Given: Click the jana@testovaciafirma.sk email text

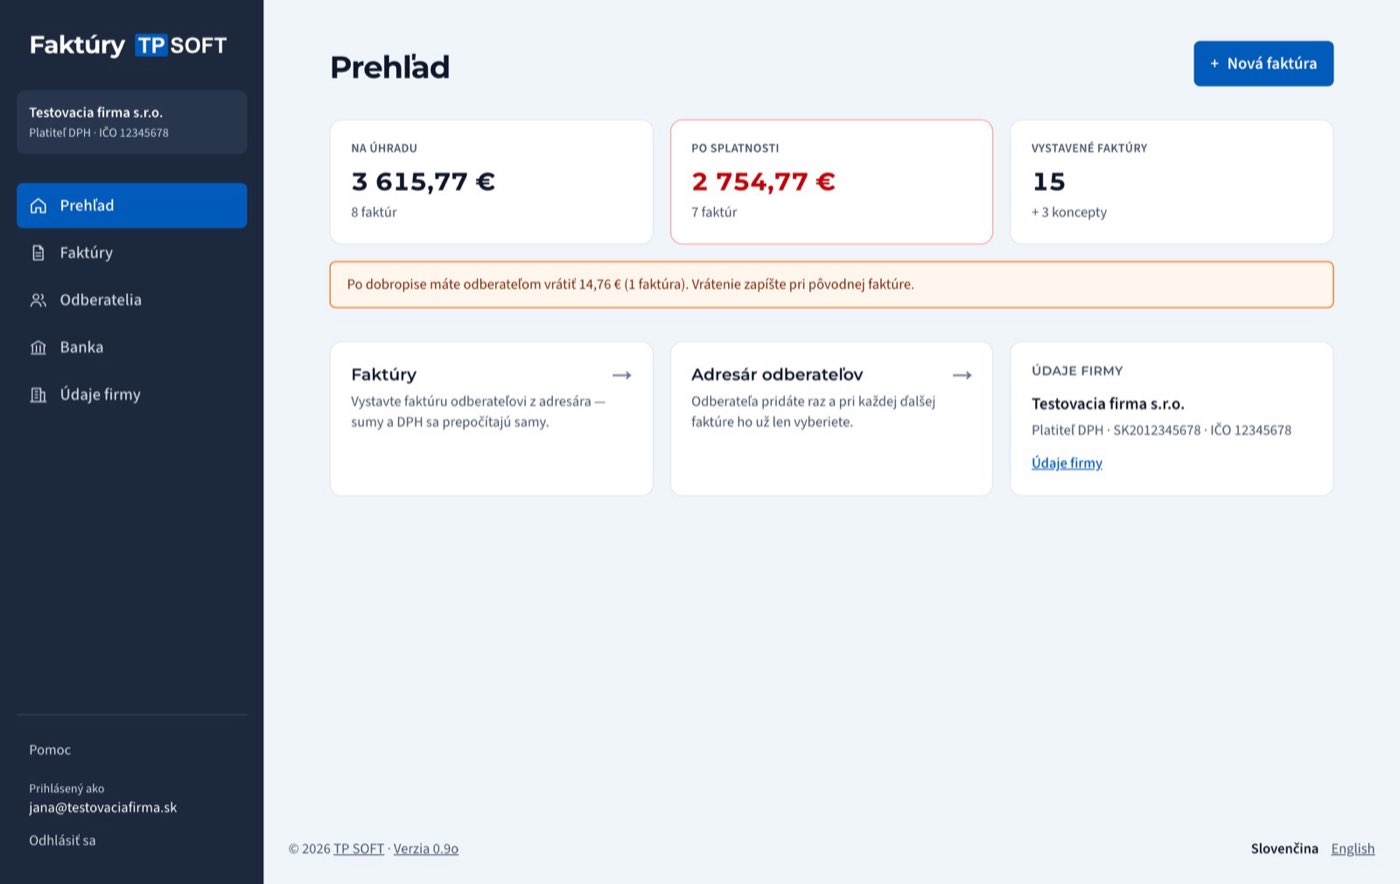Looking at the screenshot, I should click(103, 808).
